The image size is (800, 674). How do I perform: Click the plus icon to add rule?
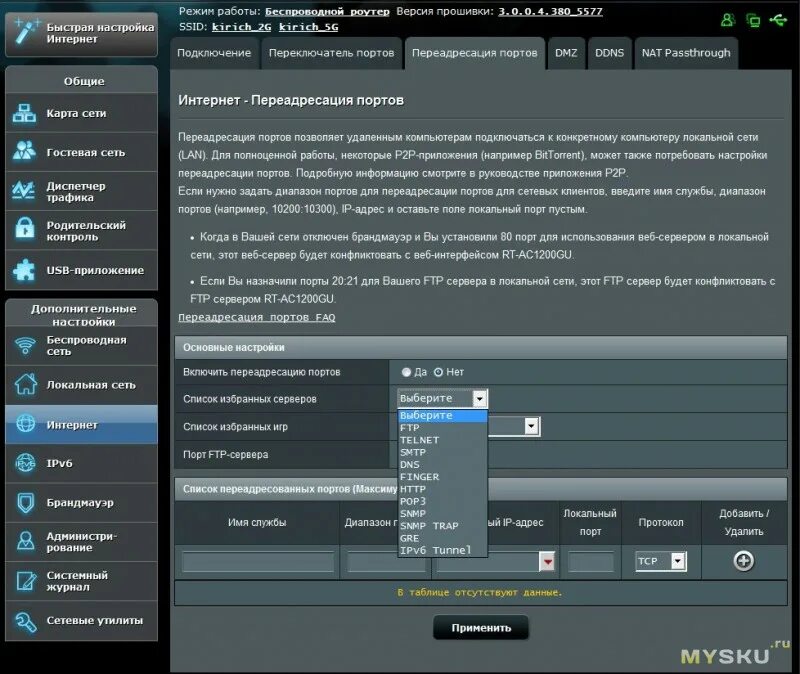(x=743, y=561)
